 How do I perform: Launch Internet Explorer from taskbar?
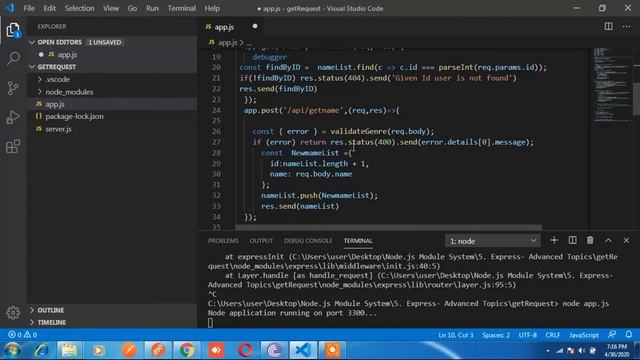click(x=42, y=350)
